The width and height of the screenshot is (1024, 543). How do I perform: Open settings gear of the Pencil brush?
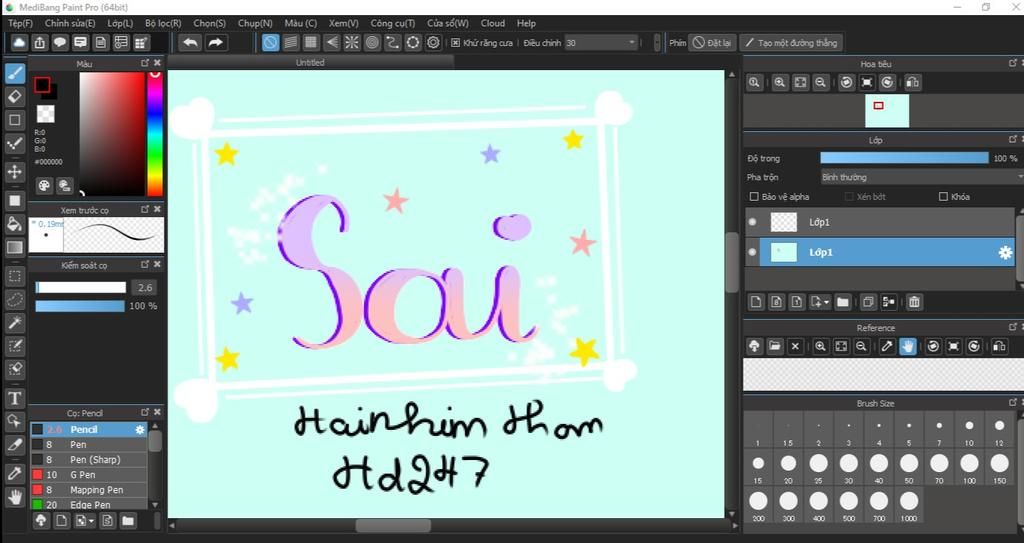pyautogui.click(x=140, y=429)
